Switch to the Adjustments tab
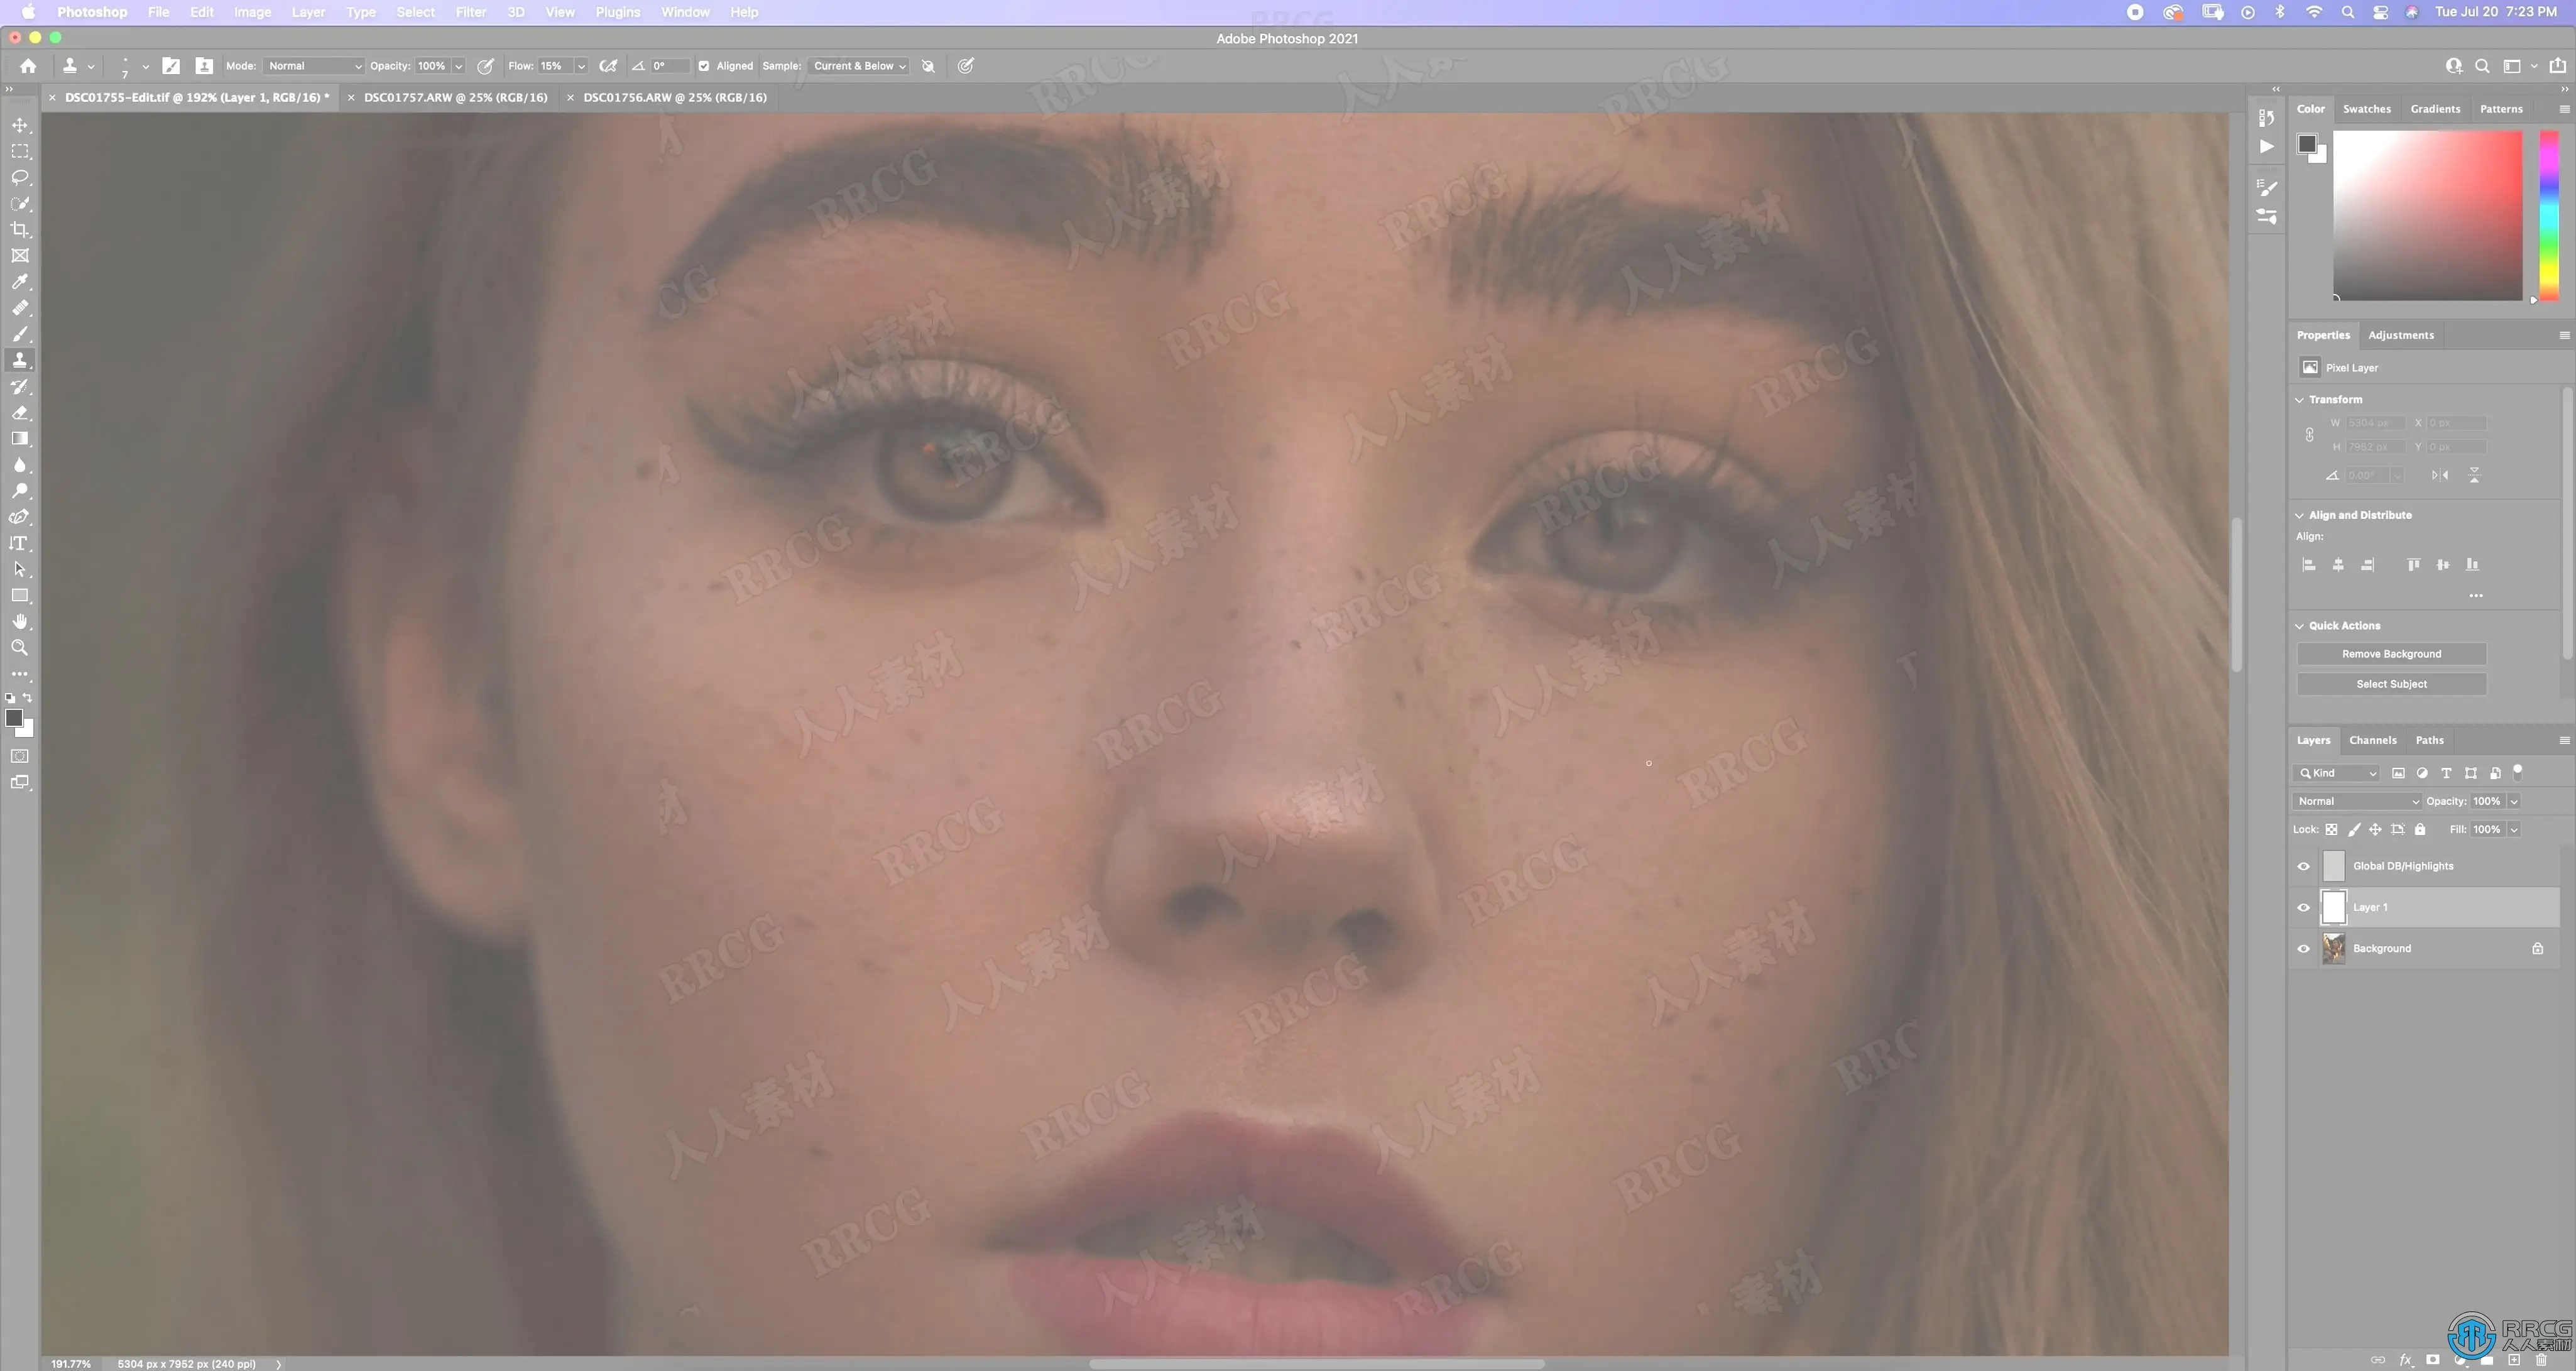The height and width of the screenshot is (1371, 2576). [2401, 335]
